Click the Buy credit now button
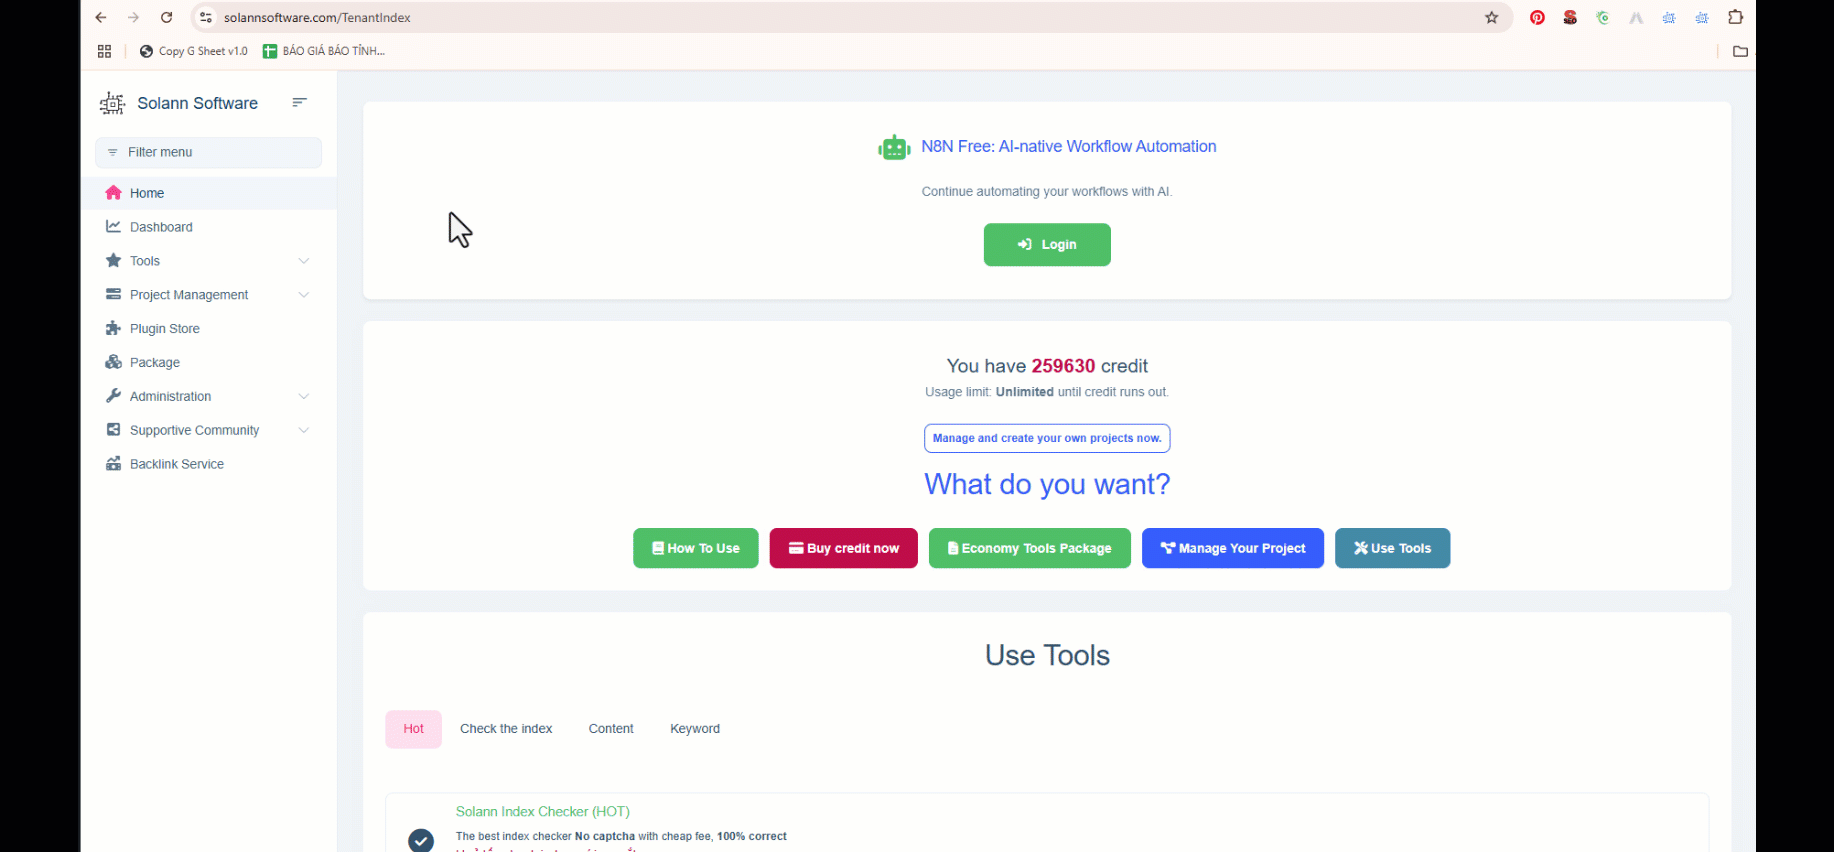The image size is (1834, 852). click(x=843, y=548)
